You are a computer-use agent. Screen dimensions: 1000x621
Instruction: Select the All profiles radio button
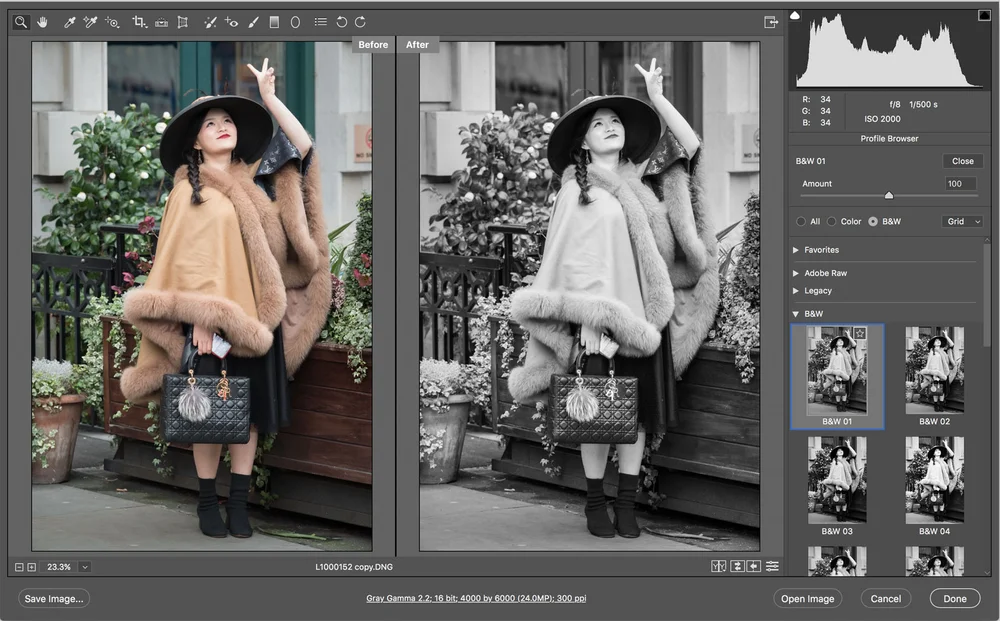point(801,221)
